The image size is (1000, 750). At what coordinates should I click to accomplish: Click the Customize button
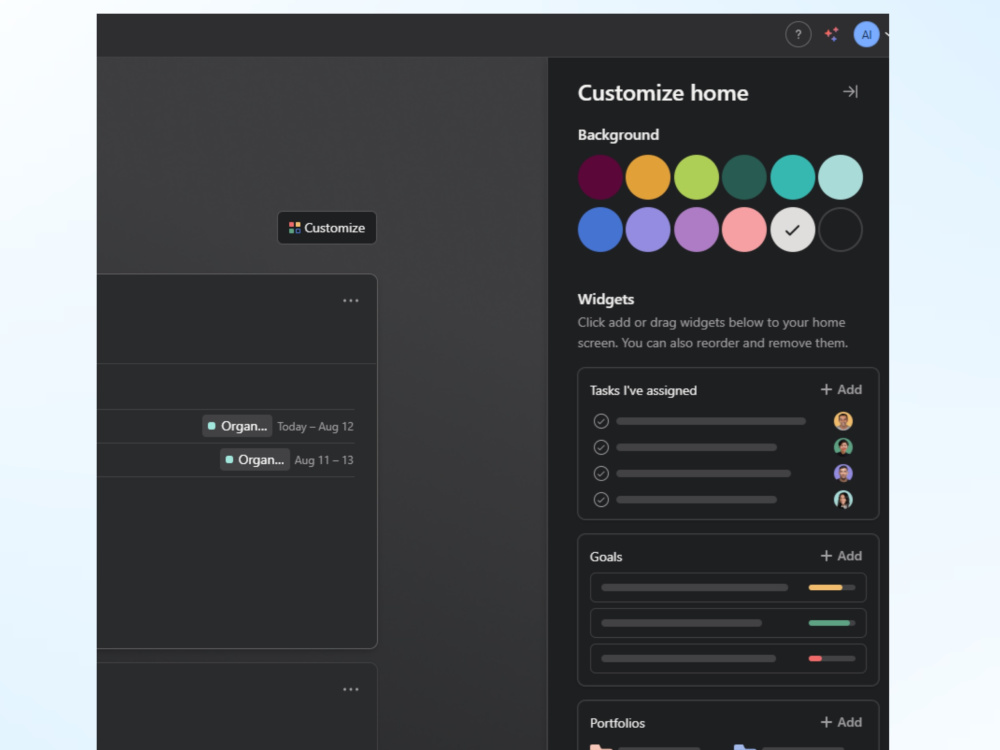(327, 228)
